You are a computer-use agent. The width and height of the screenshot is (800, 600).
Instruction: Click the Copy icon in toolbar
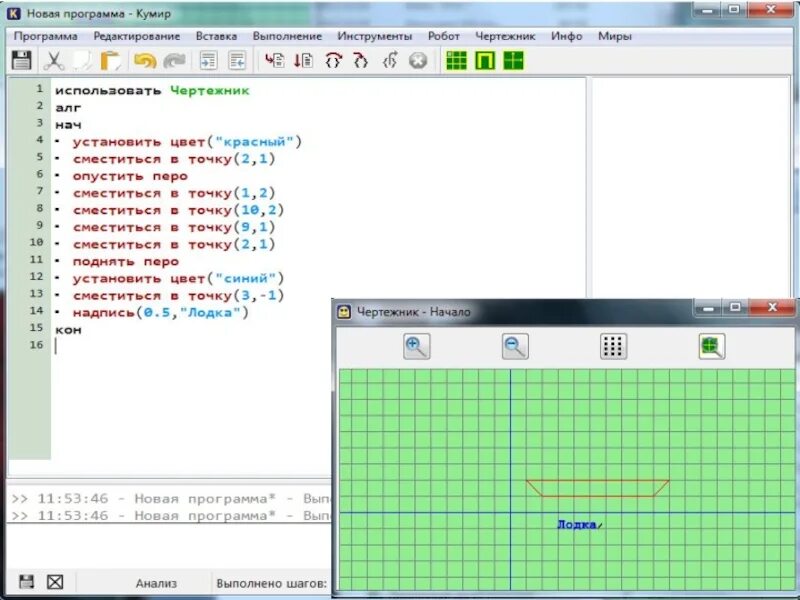82,61
